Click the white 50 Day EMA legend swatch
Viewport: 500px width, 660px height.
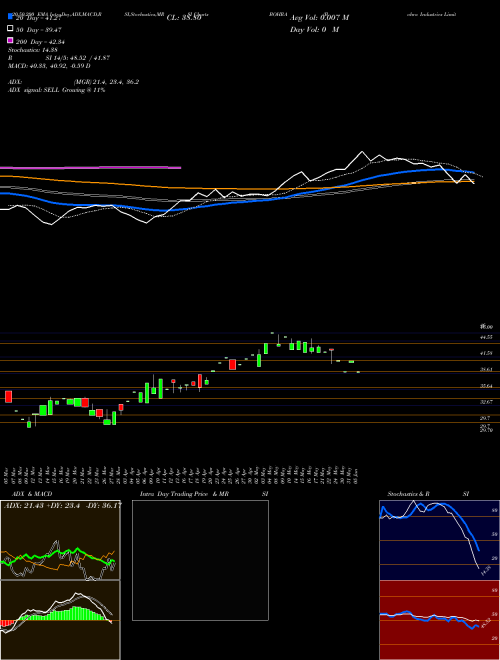click(x=10, y=29)
